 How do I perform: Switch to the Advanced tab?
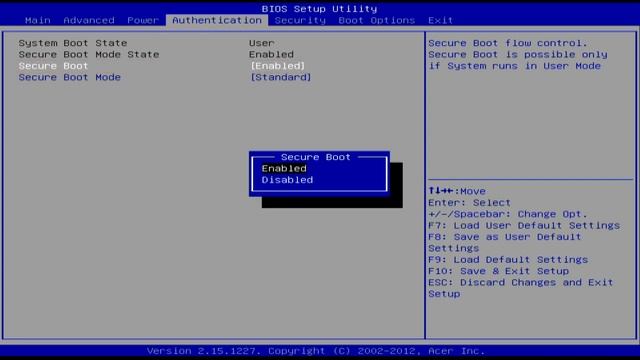(x=89, y=20)
